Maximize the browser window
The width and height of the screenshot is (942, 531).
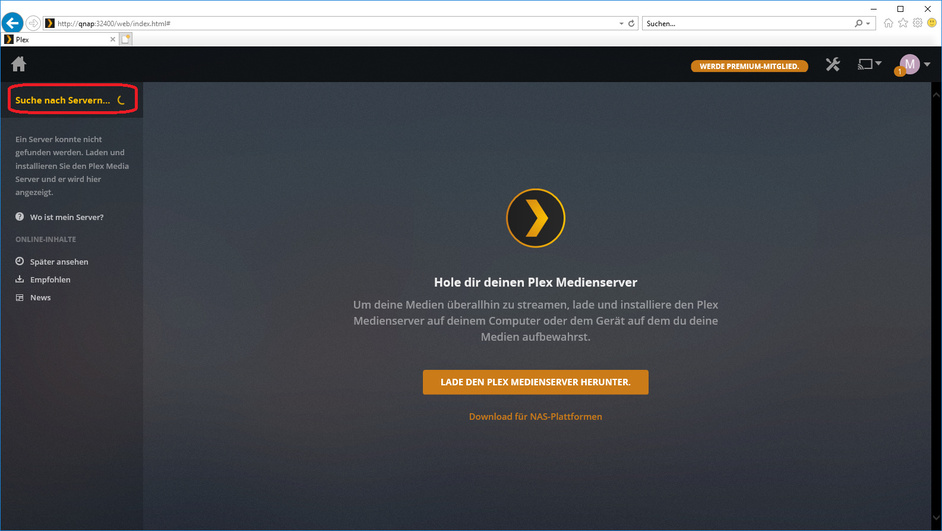click(900, 8)
